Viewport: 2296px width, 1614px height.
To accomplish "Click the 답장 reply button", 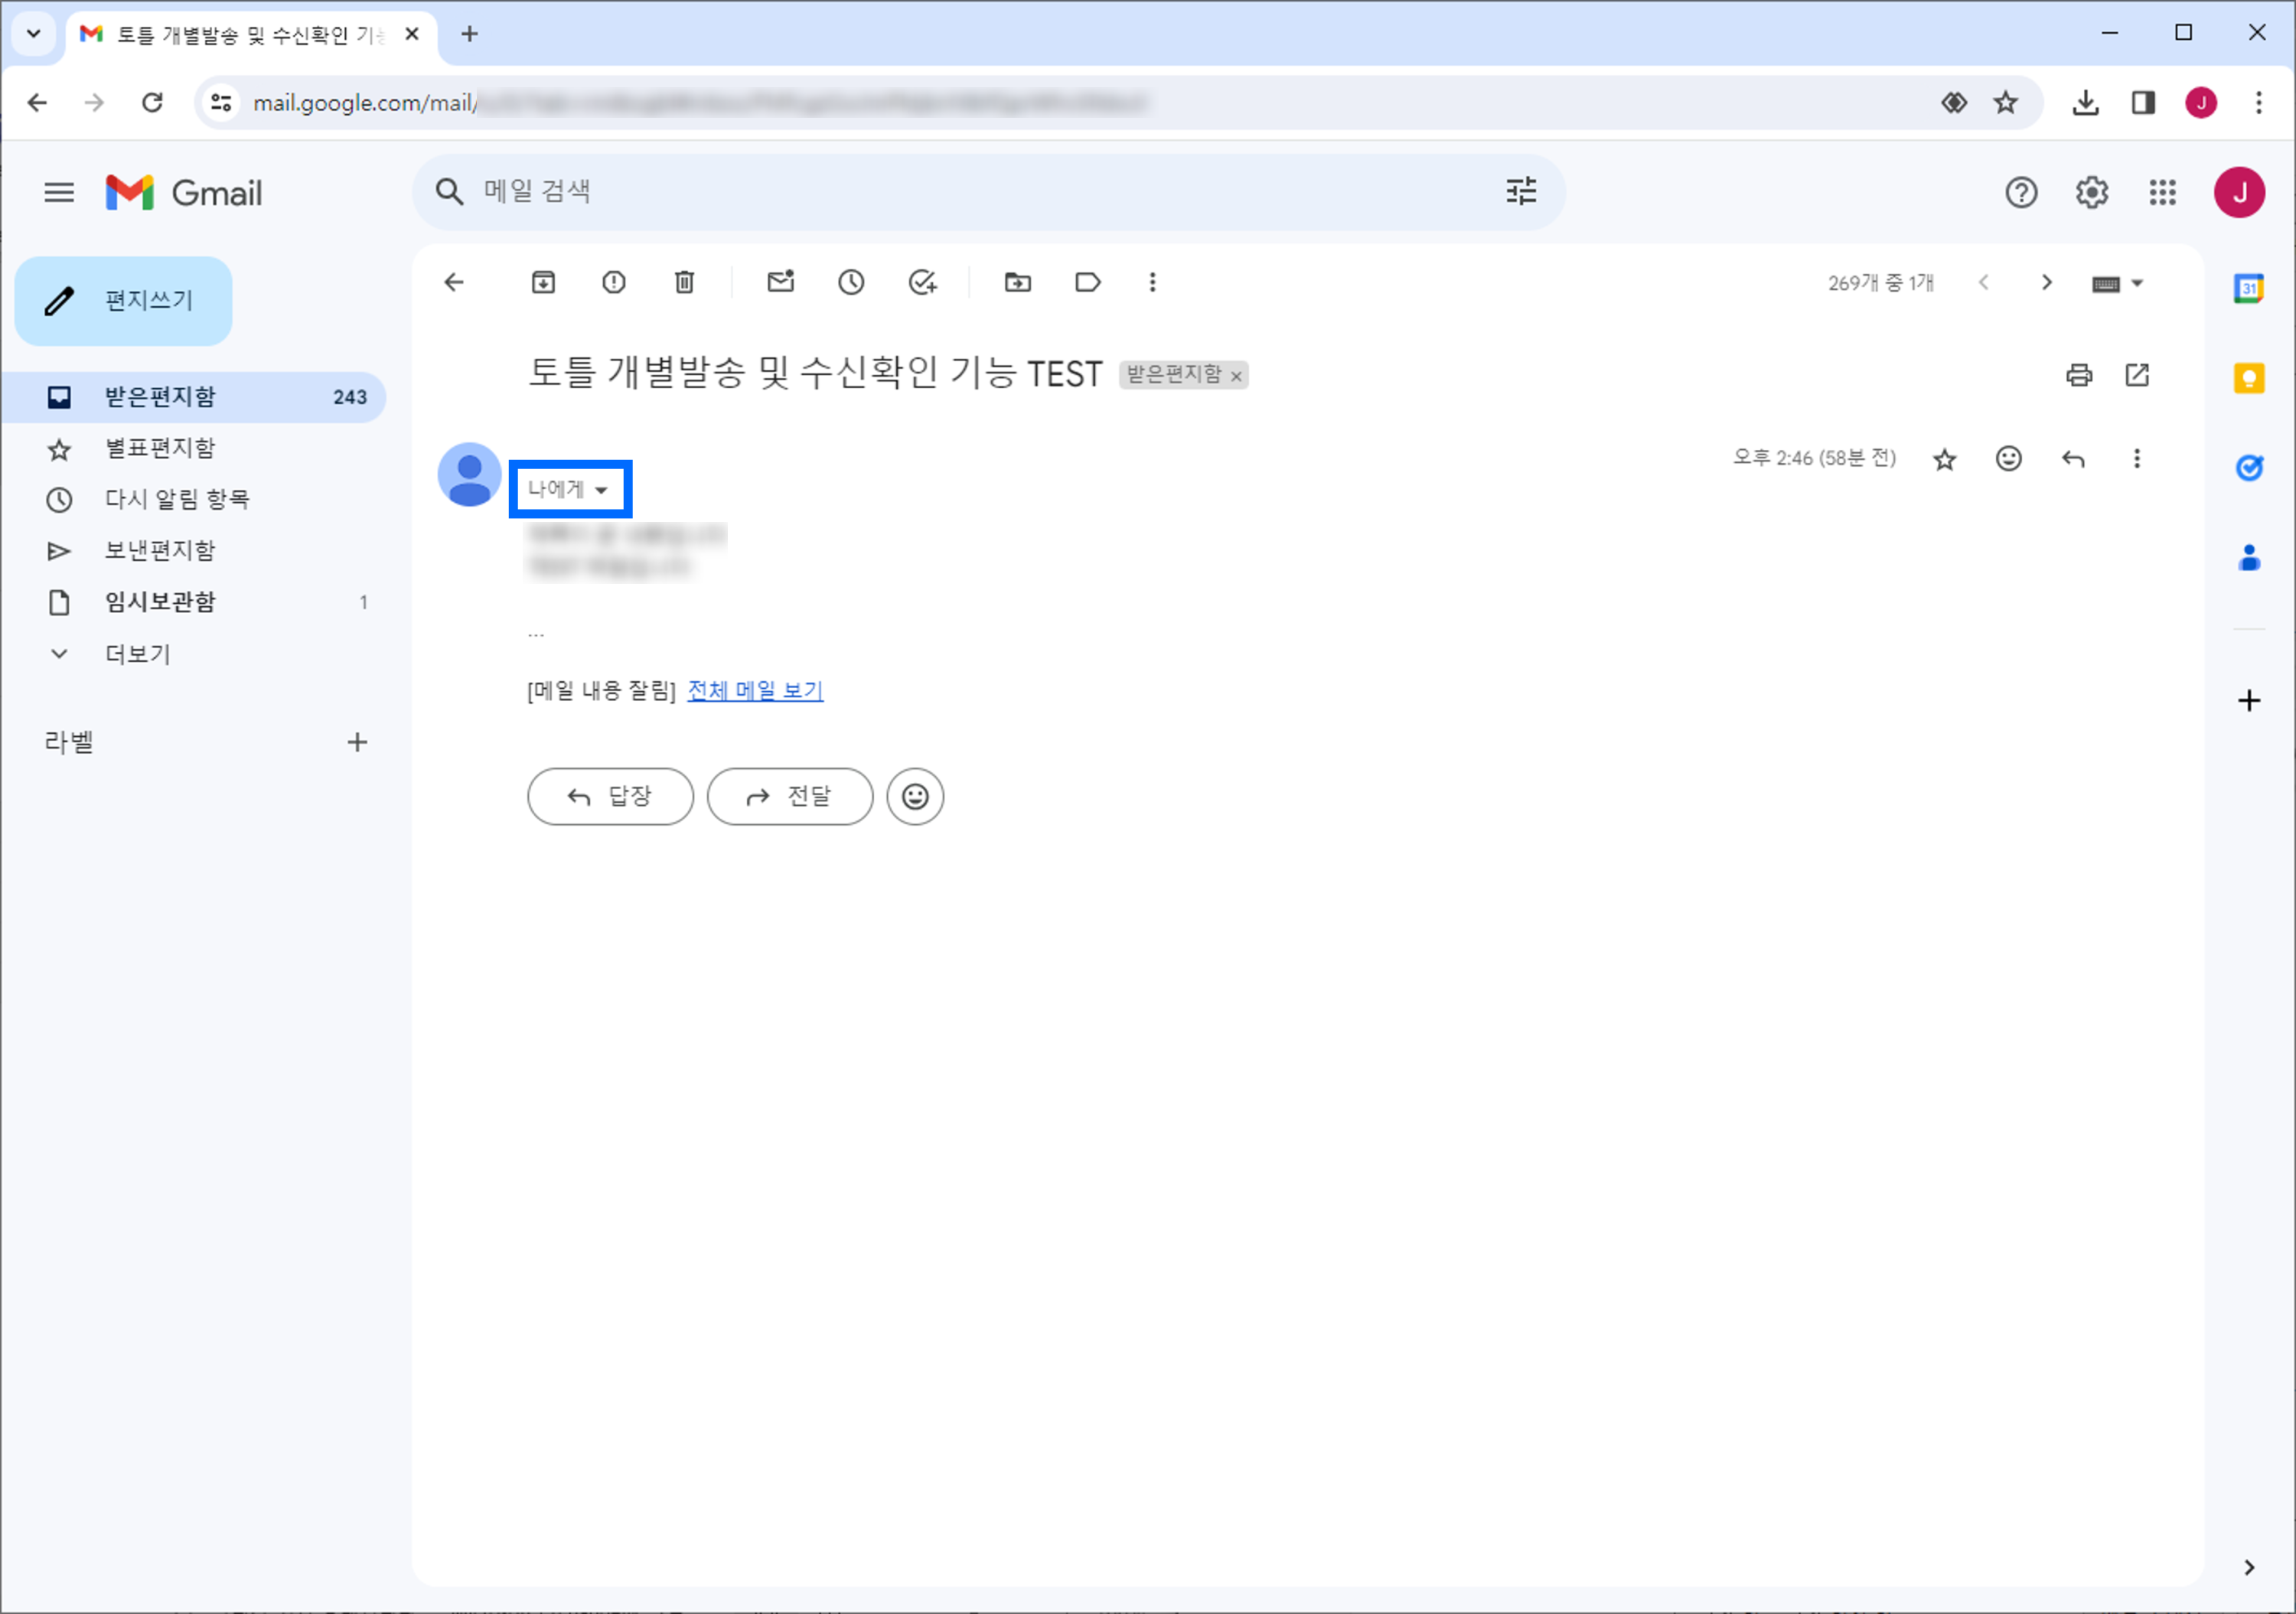I will pyautogui.click(x=610, y=796).
